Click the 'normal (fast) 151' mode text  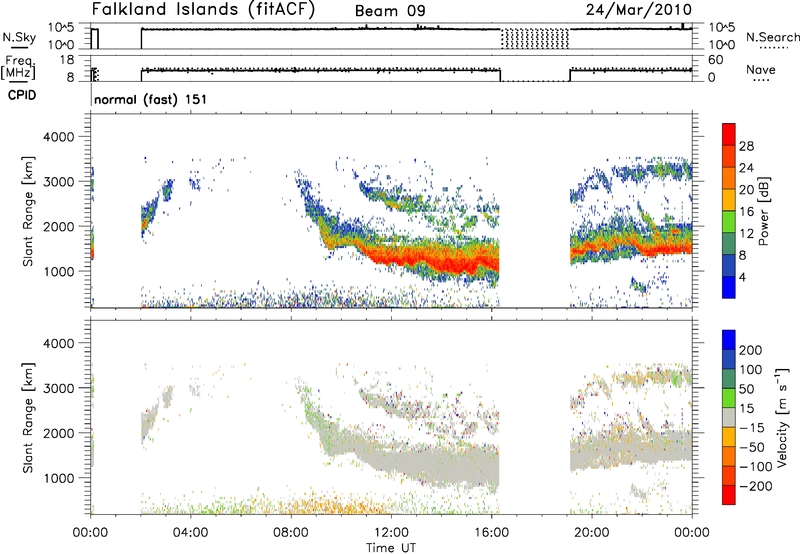point(151,99)
